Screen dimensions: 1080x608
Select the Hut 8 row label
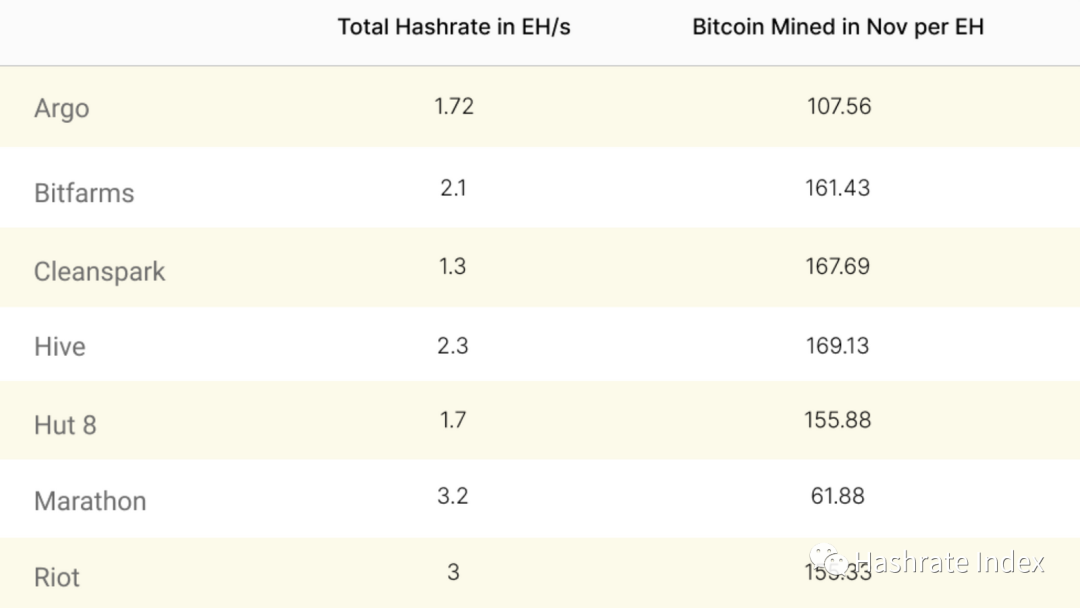[65, 425]
